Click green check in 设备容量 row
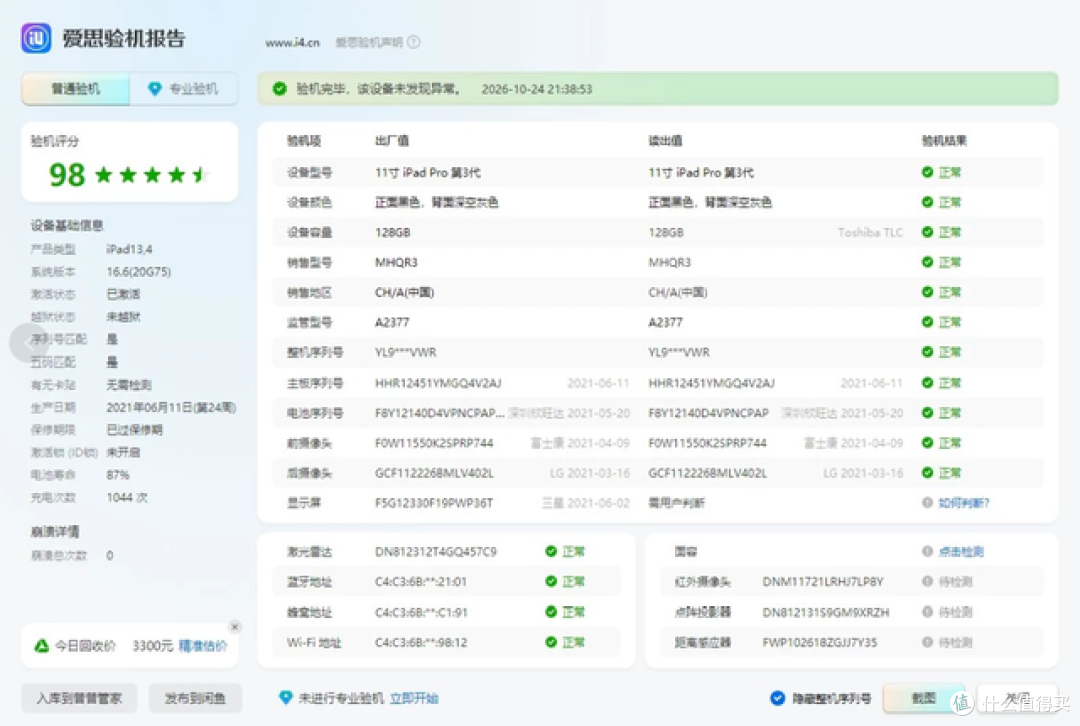This screenshot has width=1080, height=726. 927,232
